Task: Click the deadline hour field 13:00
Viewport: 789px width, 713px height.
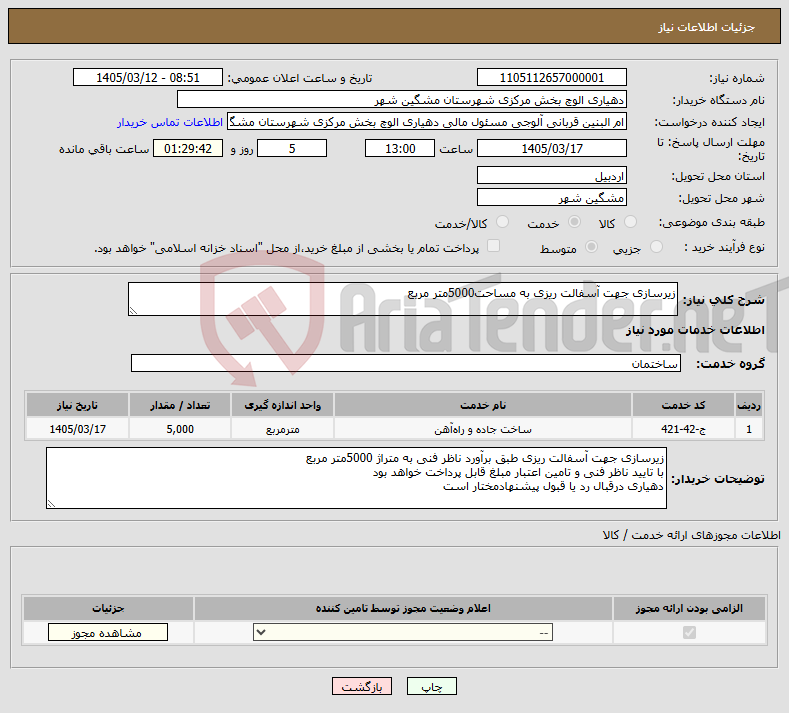Action: (400, 148)
